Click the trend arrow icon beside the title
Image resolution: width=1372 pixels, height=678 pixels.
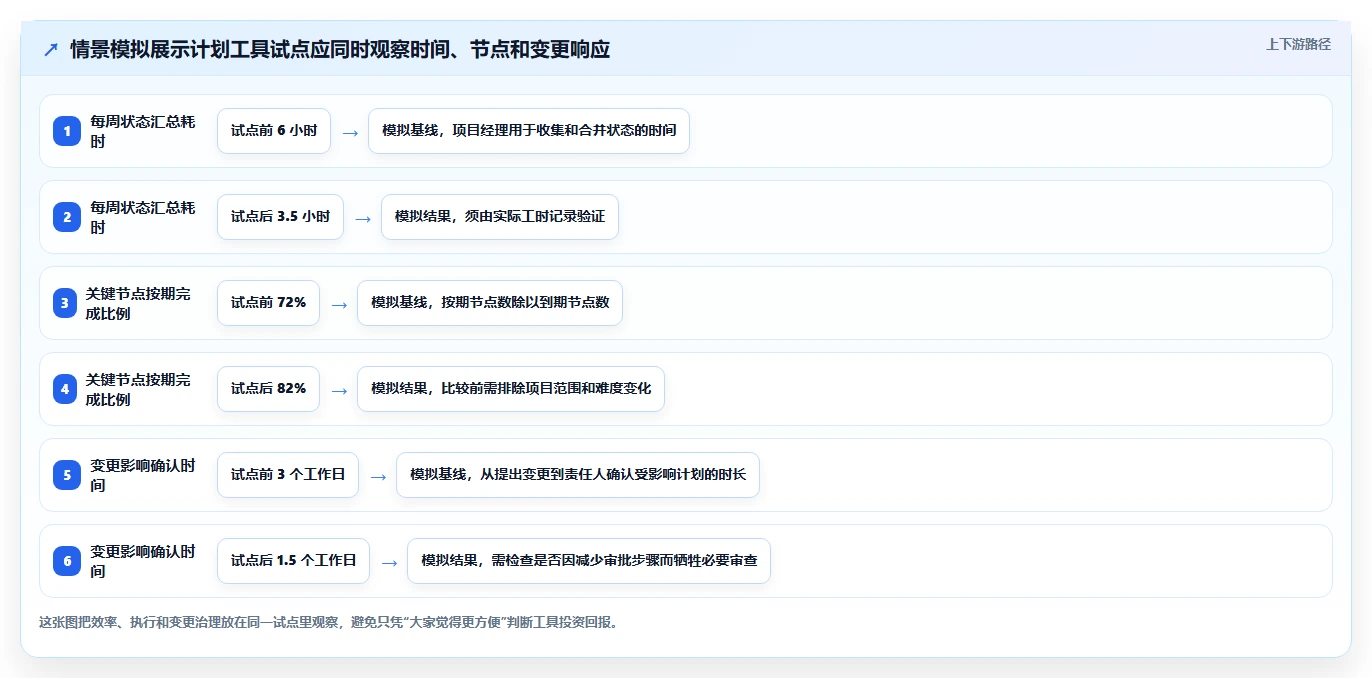[x=51, y=49]
